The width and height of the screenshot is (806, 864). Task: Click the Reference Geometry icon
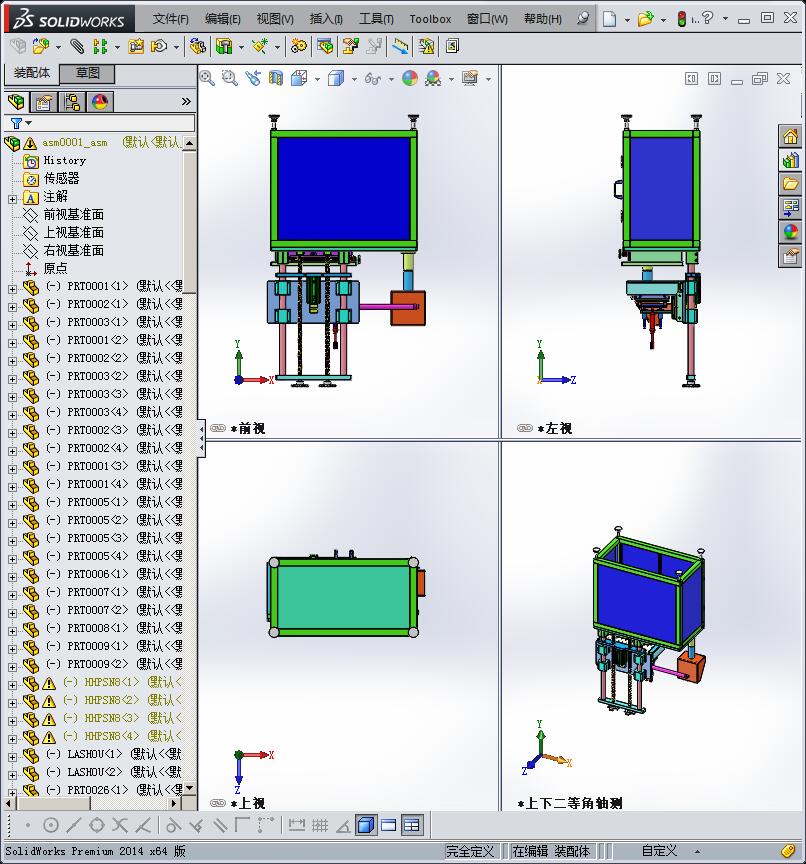259,46
